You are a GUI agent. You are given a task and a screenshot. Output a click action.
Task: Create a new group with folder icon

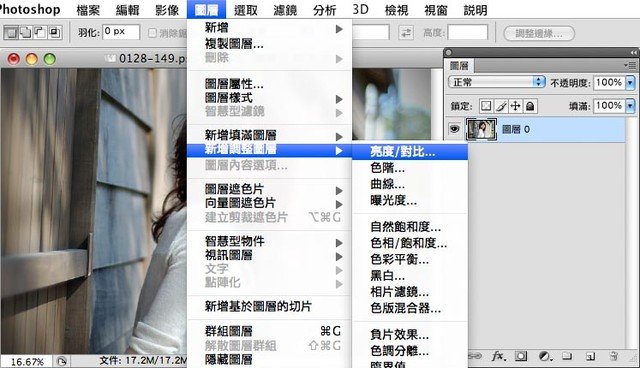(567, 356)
